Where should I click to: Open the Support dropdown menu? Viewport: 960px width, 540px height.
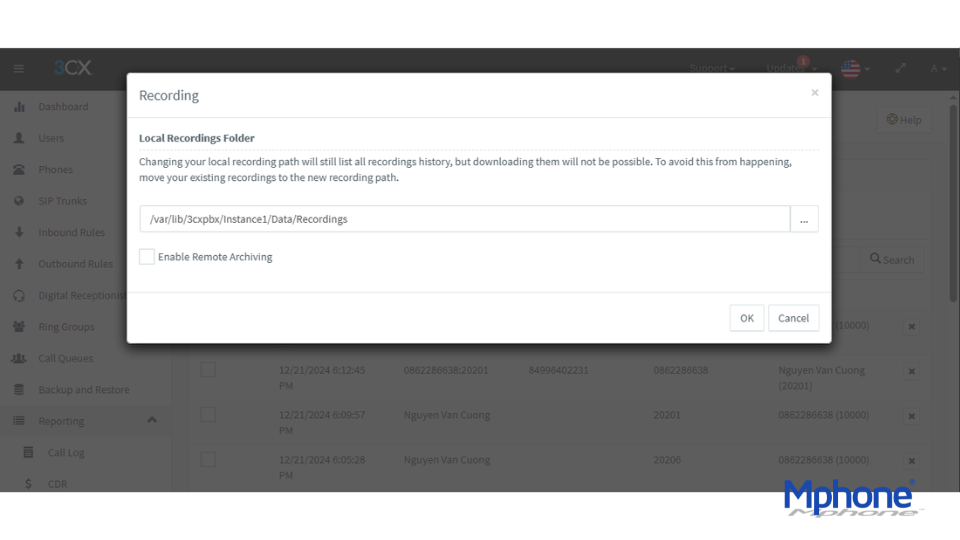[x=712, y=69]
